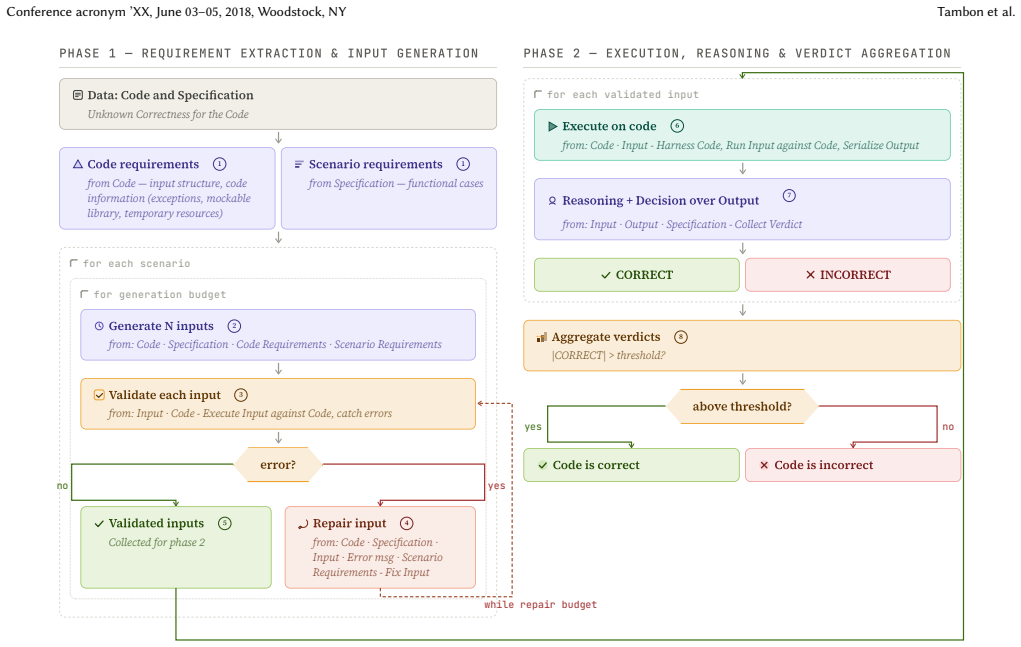Click the 'above threshold?' decision hexagon

click(742, 407)
